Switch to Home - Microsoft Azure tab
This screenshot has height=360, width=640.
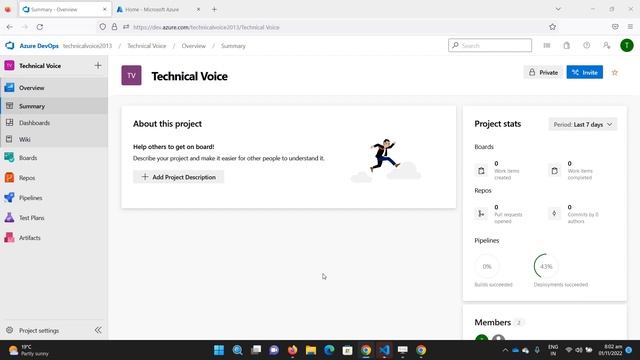tap(152, 9)
